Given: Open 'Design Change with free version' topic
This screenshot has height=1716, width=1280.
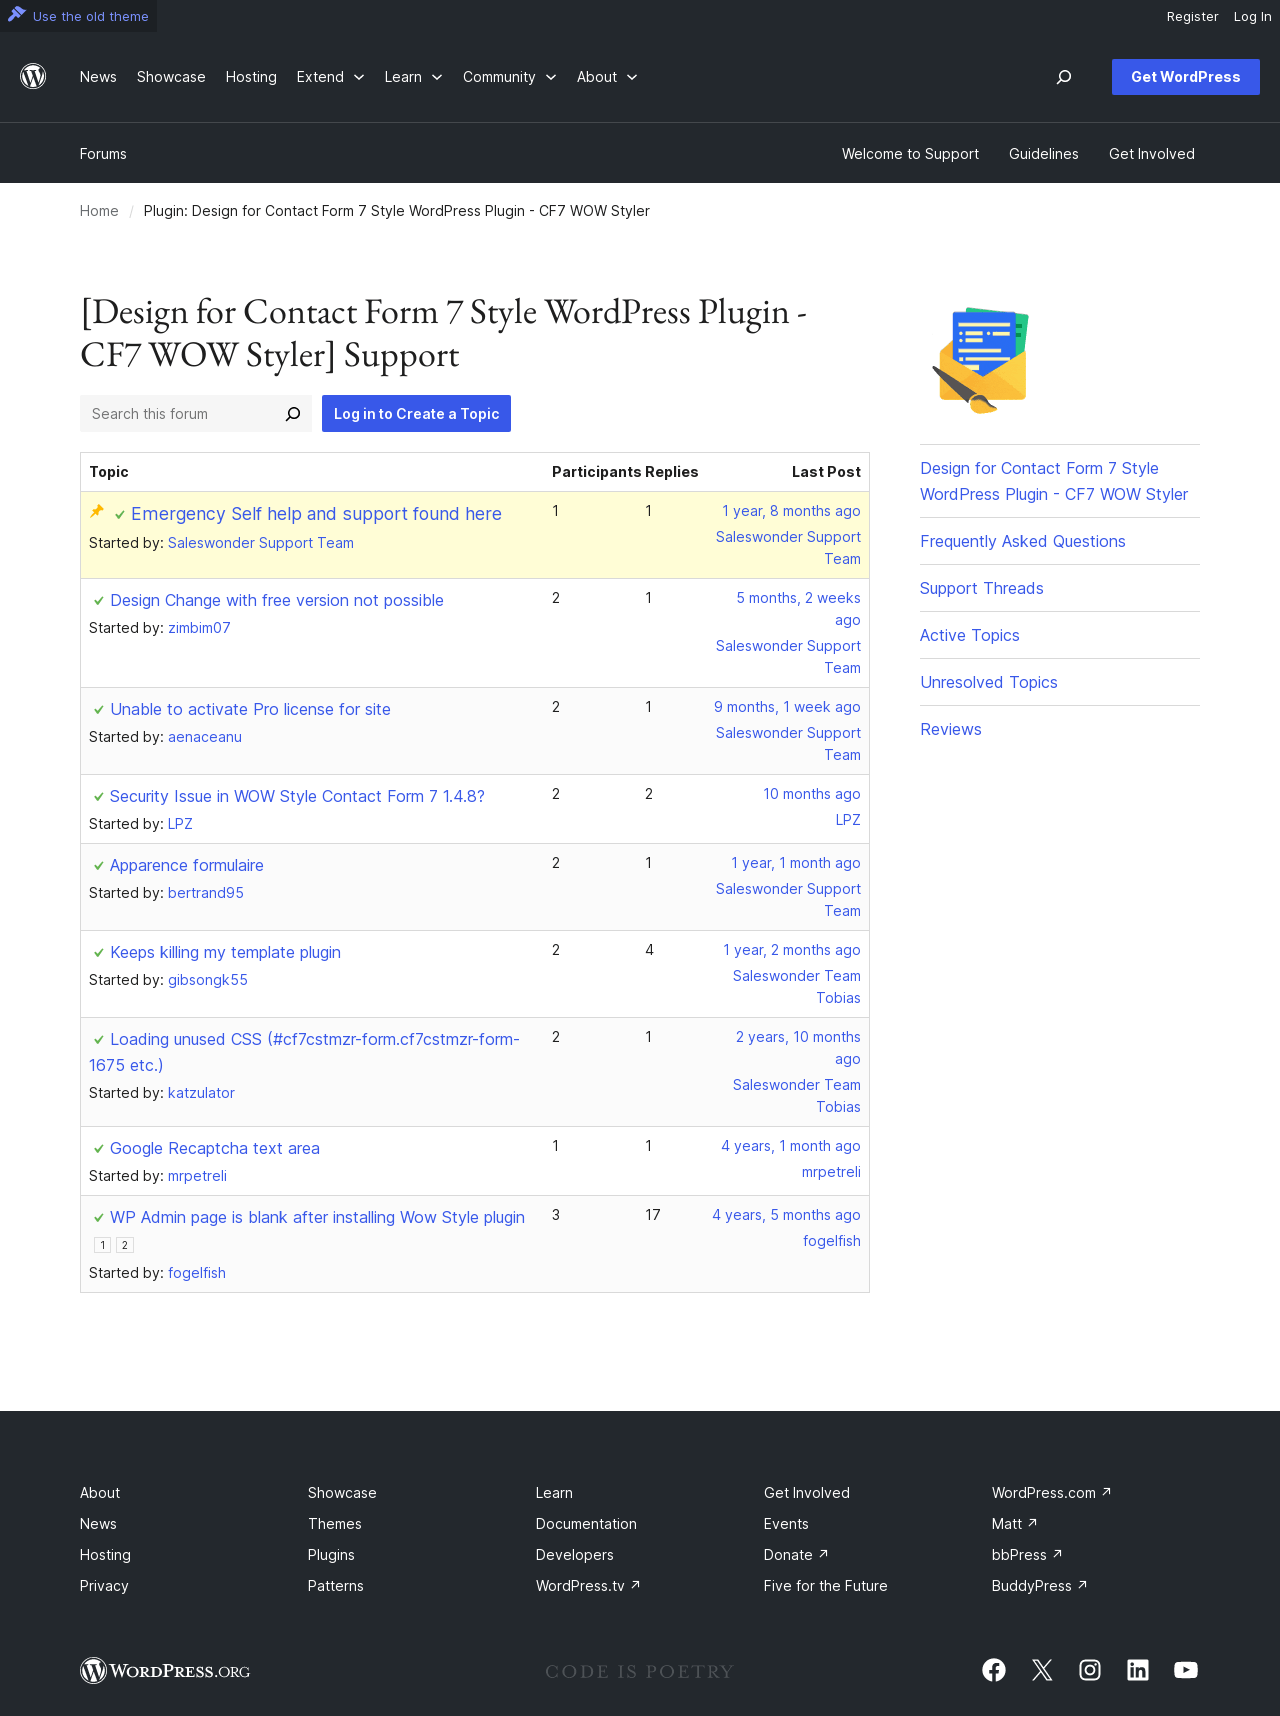Looking at the screenshot, I should (x=277, y=600).
